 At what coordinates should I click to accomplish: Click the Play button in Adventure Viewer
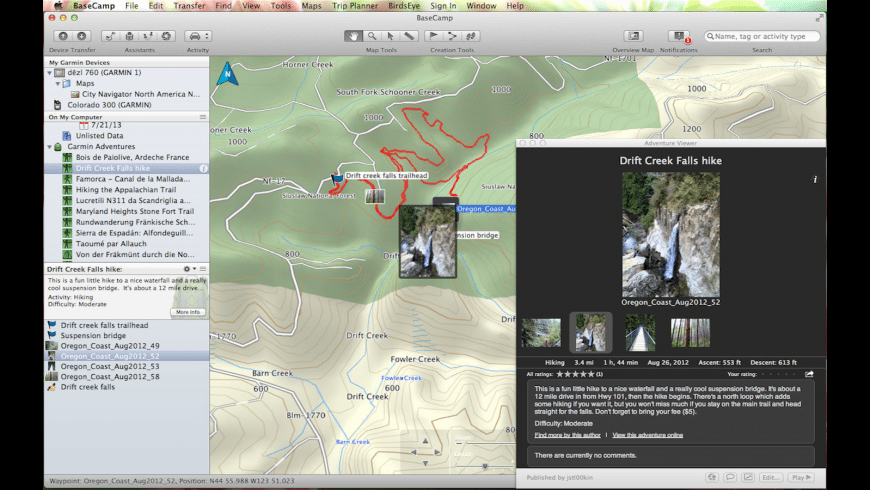tap(801, 477)
